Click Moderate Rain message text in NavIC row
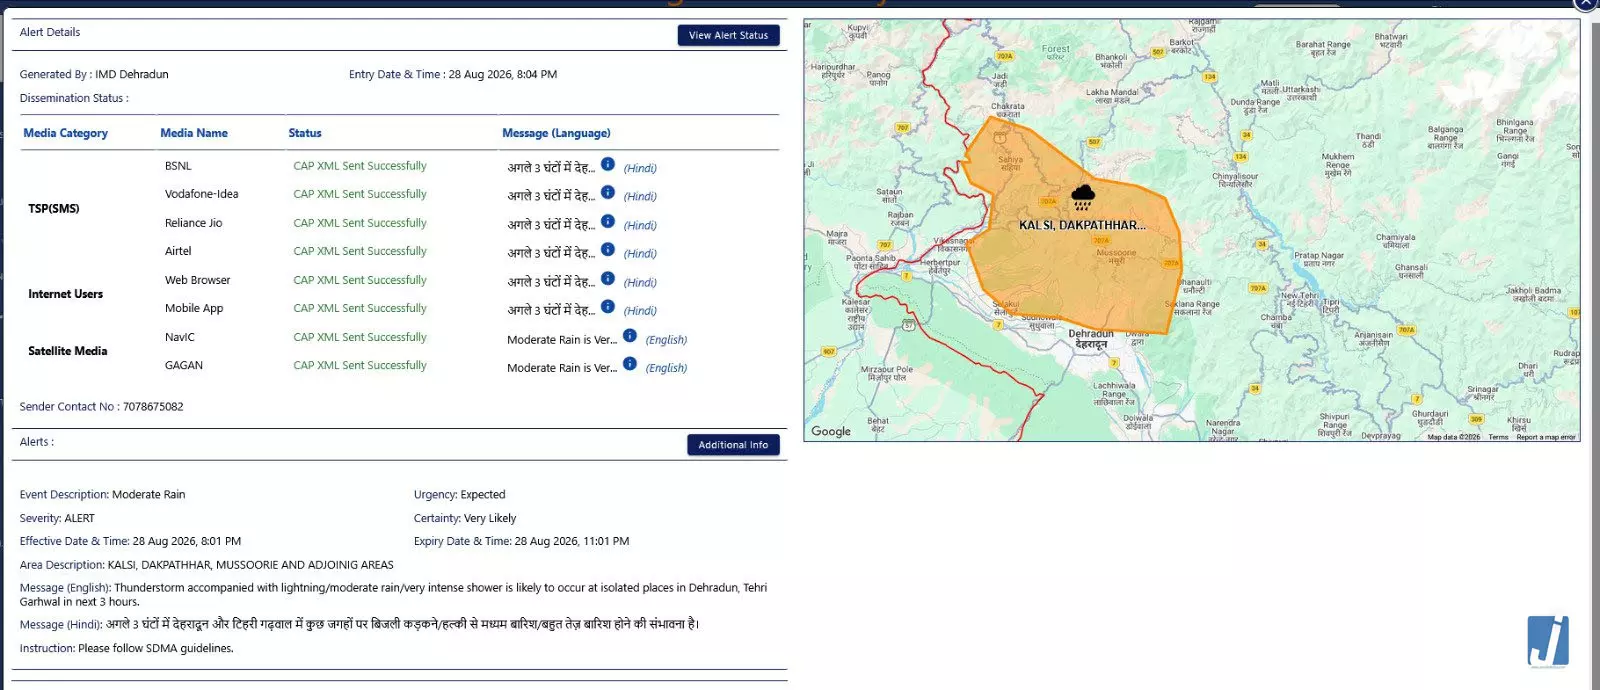1600x690 pixels. tap(562, 340)
